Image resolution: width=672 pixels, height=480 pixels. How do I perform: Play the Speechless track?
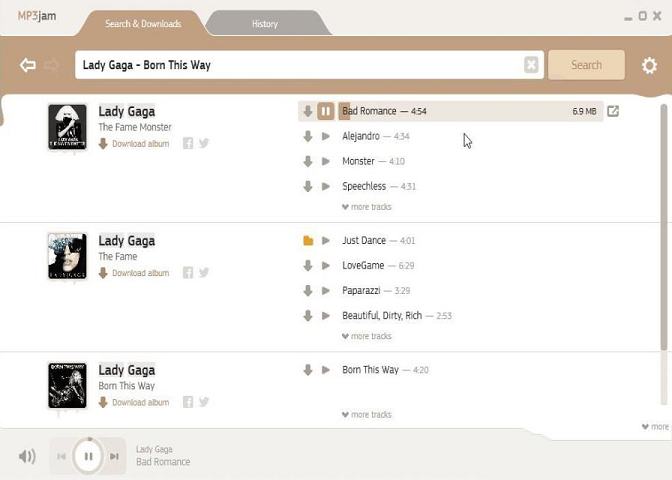pos(326,186)
